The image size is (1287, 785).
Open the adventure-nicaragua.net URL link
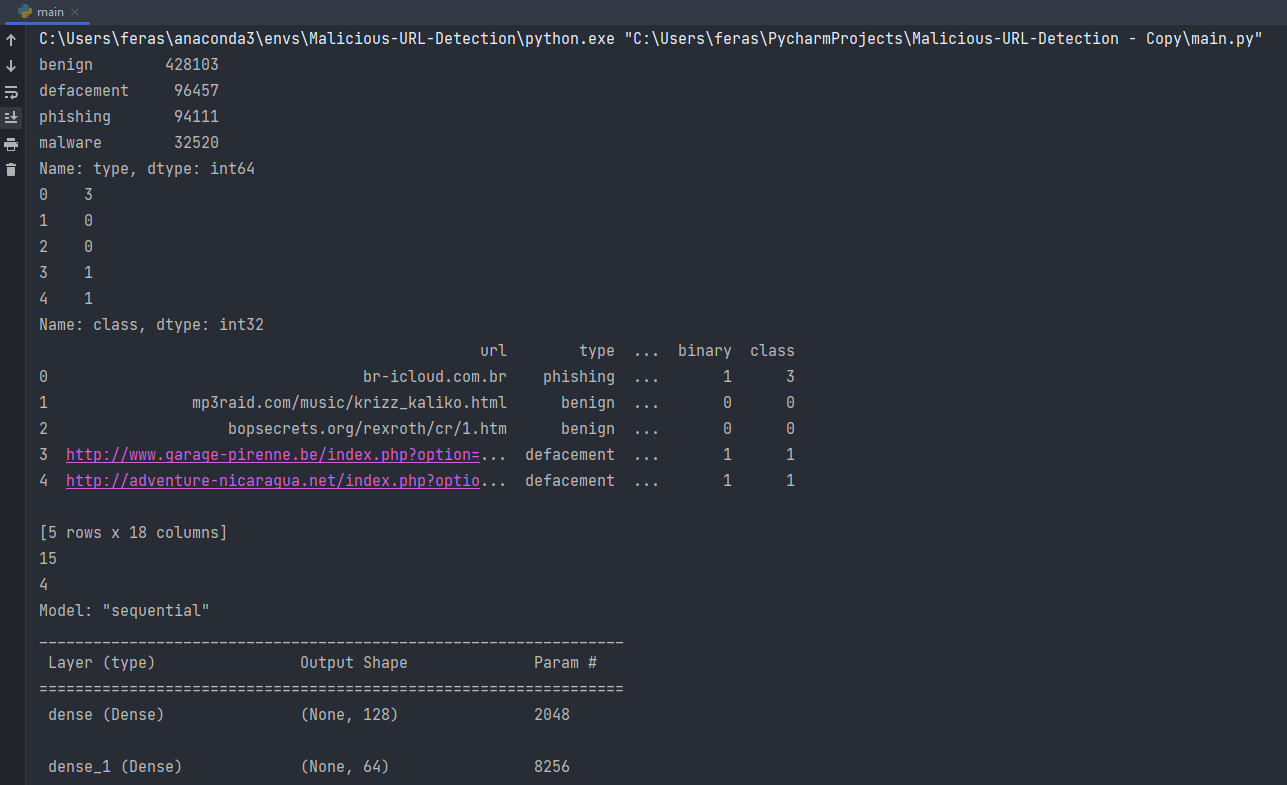click(x=272, y=481)
